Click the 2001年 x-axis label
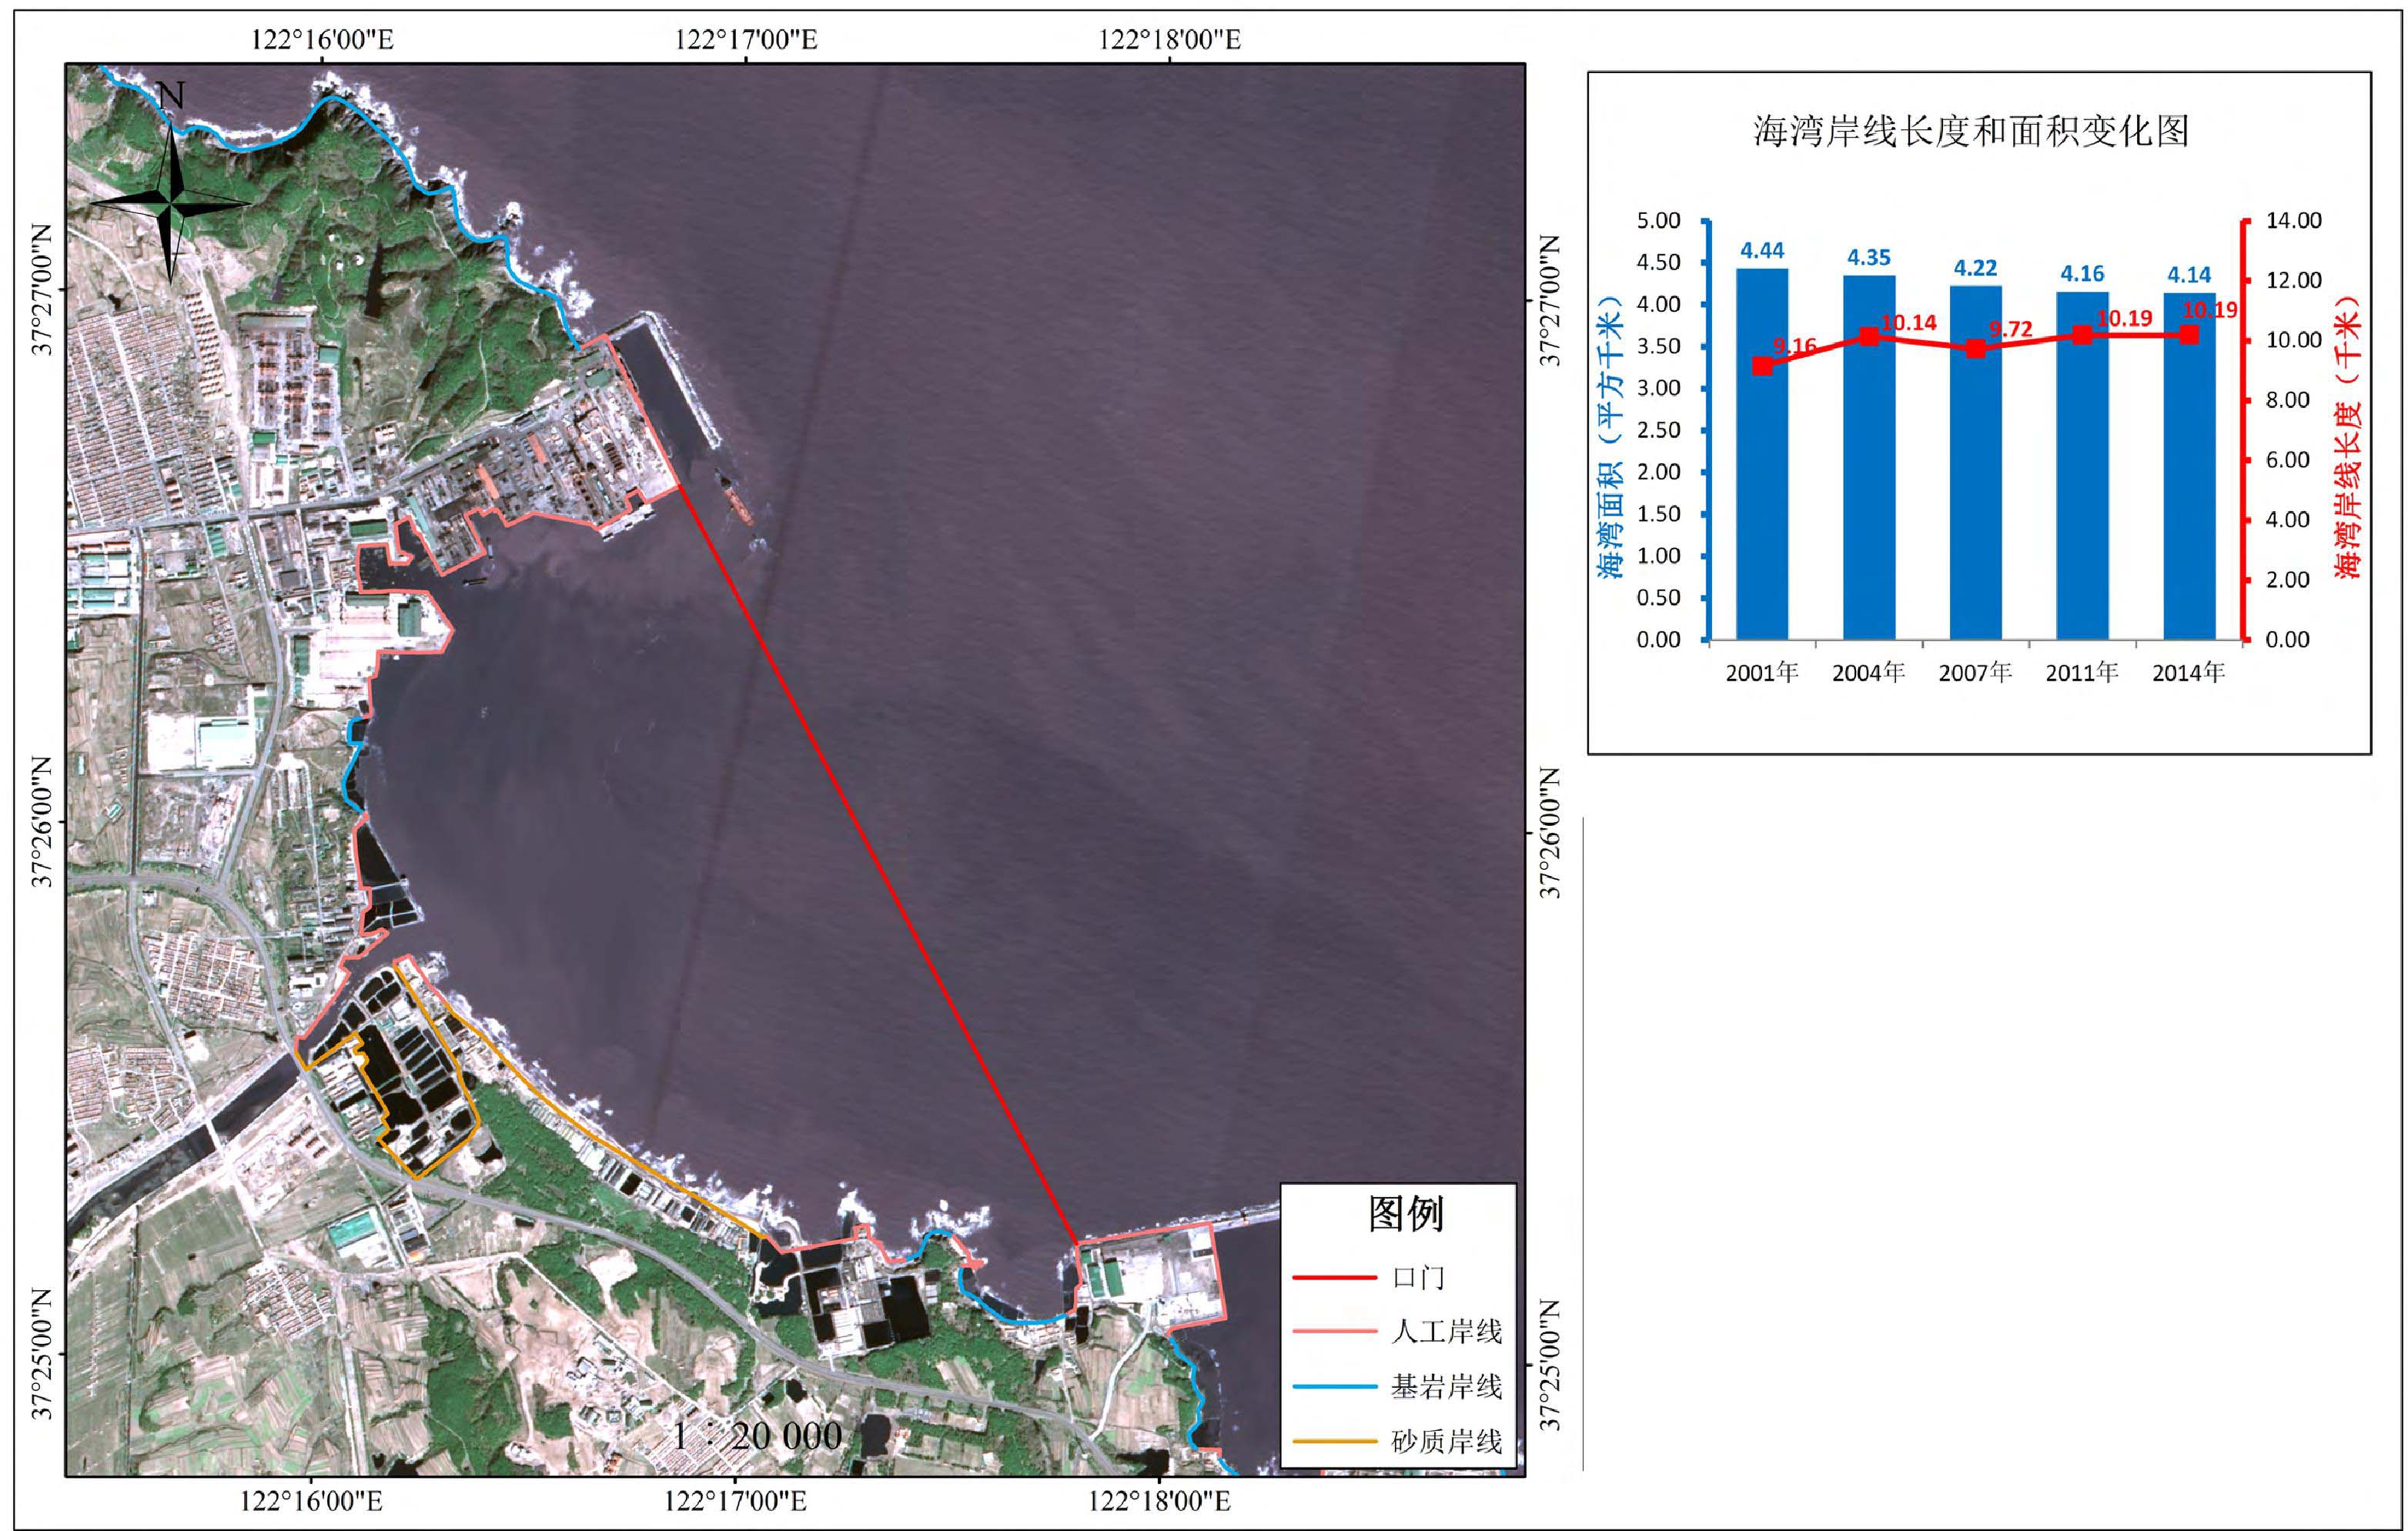The height and width of the screenshot is (1531, 2408). (1762, 673)
